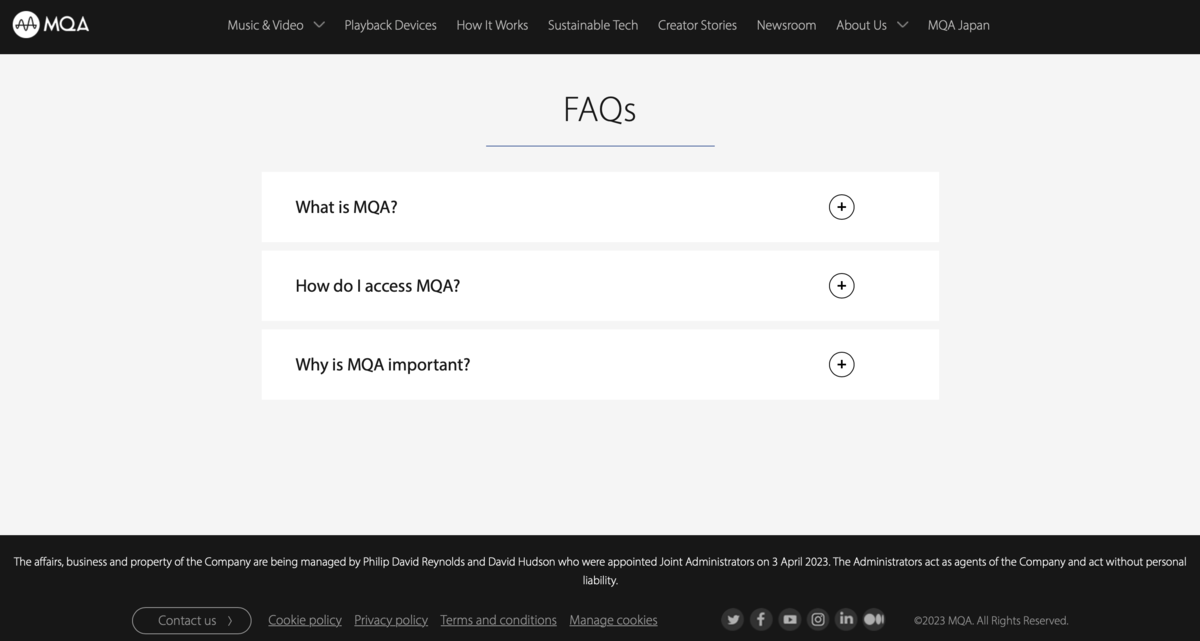Expand "Why is MQA important?" plus icon
The height and width of the screenshot is (641, 1200).
coord(842,365)
